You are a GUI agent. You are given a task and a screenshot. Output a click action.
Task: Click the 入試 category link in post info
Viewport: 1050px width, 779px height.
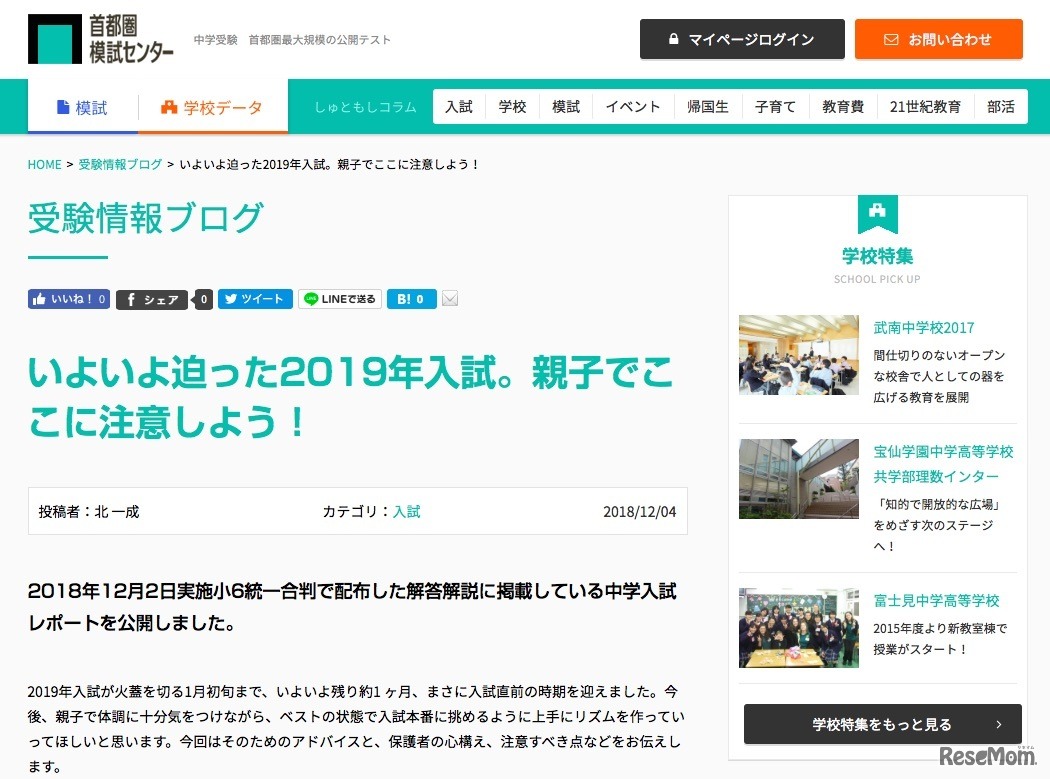[x=406, y=511]
